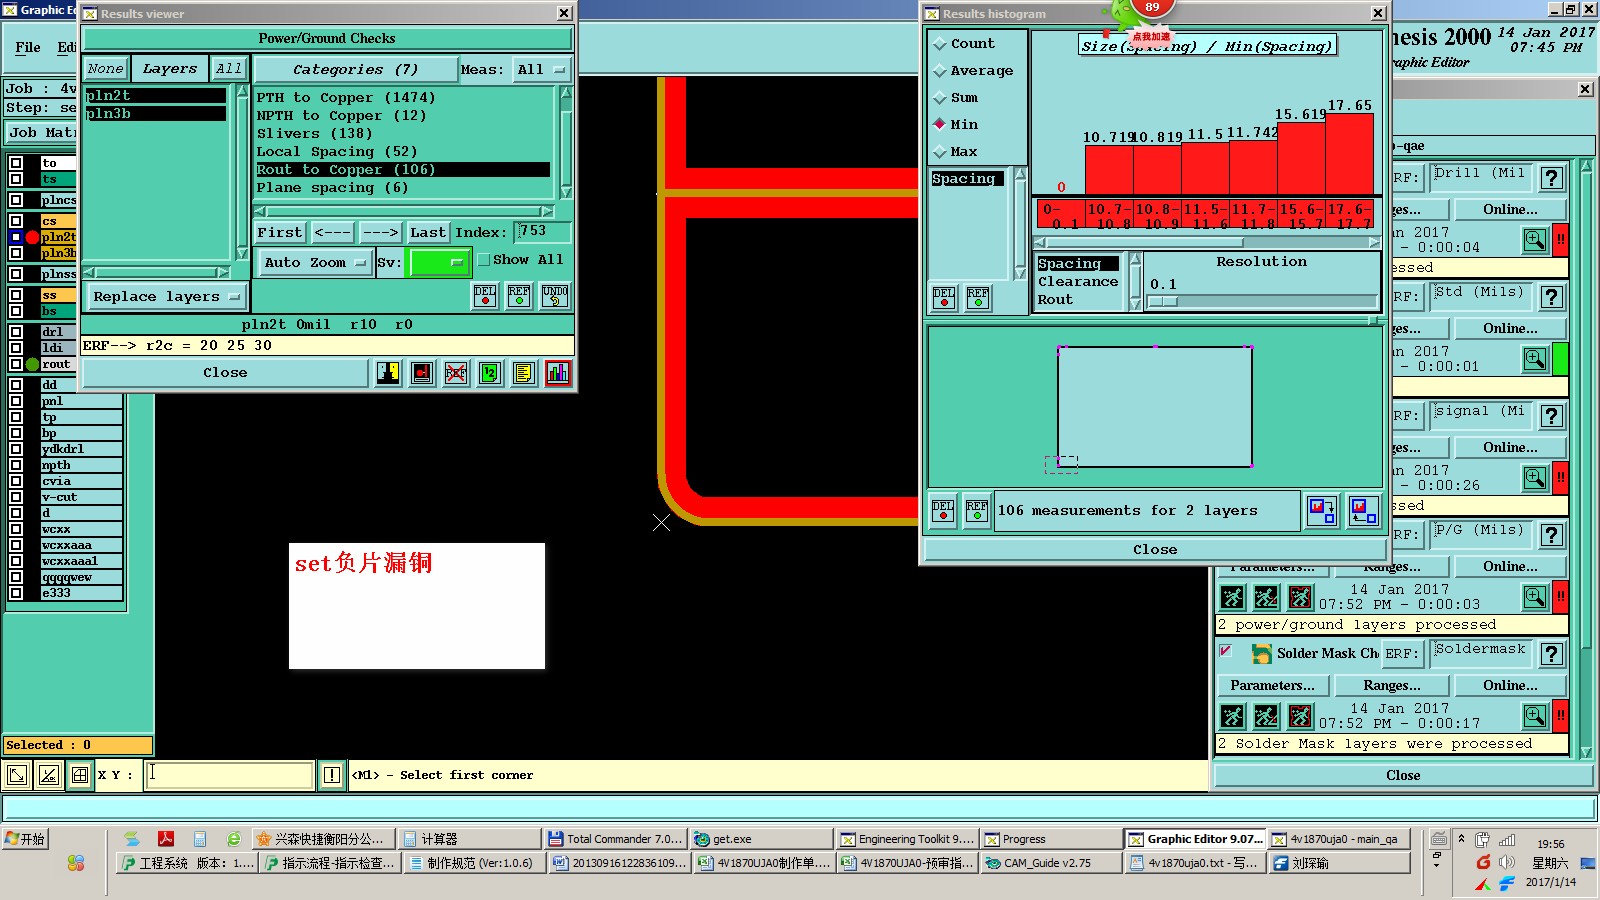Click the DEL icon in Results viewer
The image size is (1600, 900).
click(485, 295)
